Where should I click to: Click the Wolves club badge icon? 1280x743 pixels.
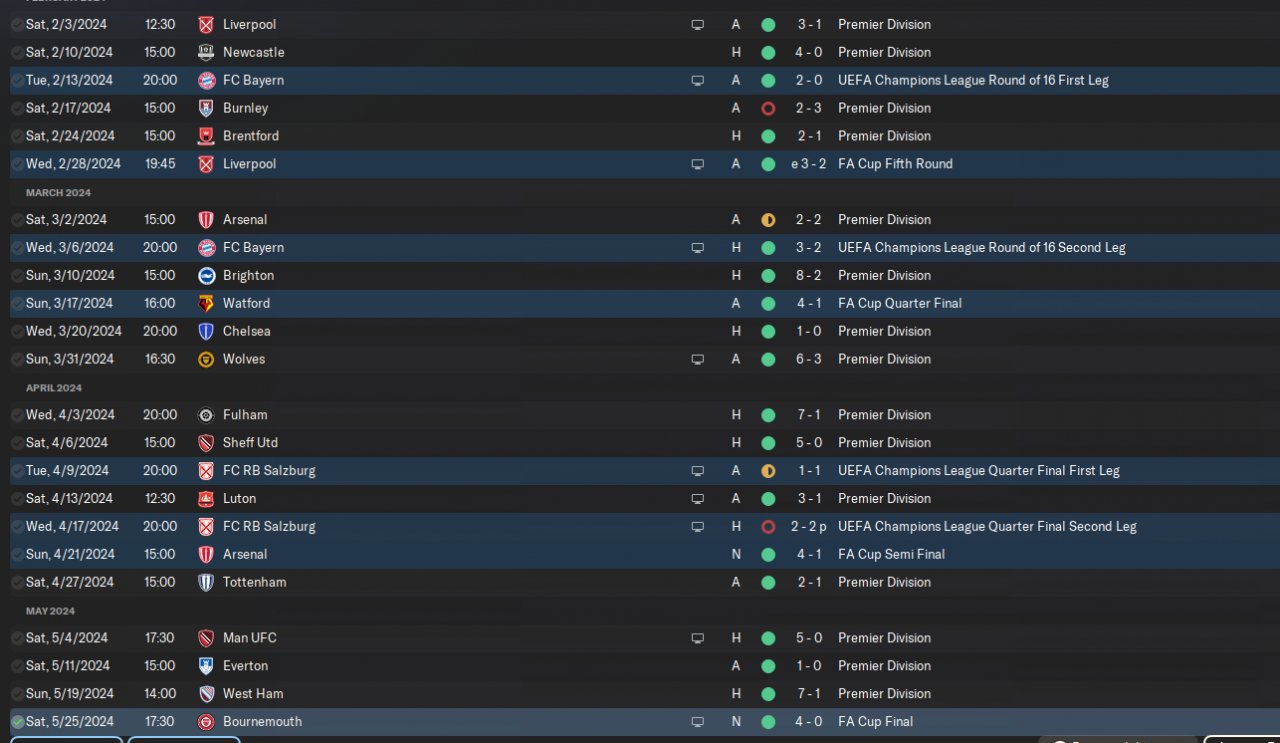pos(206,359)
